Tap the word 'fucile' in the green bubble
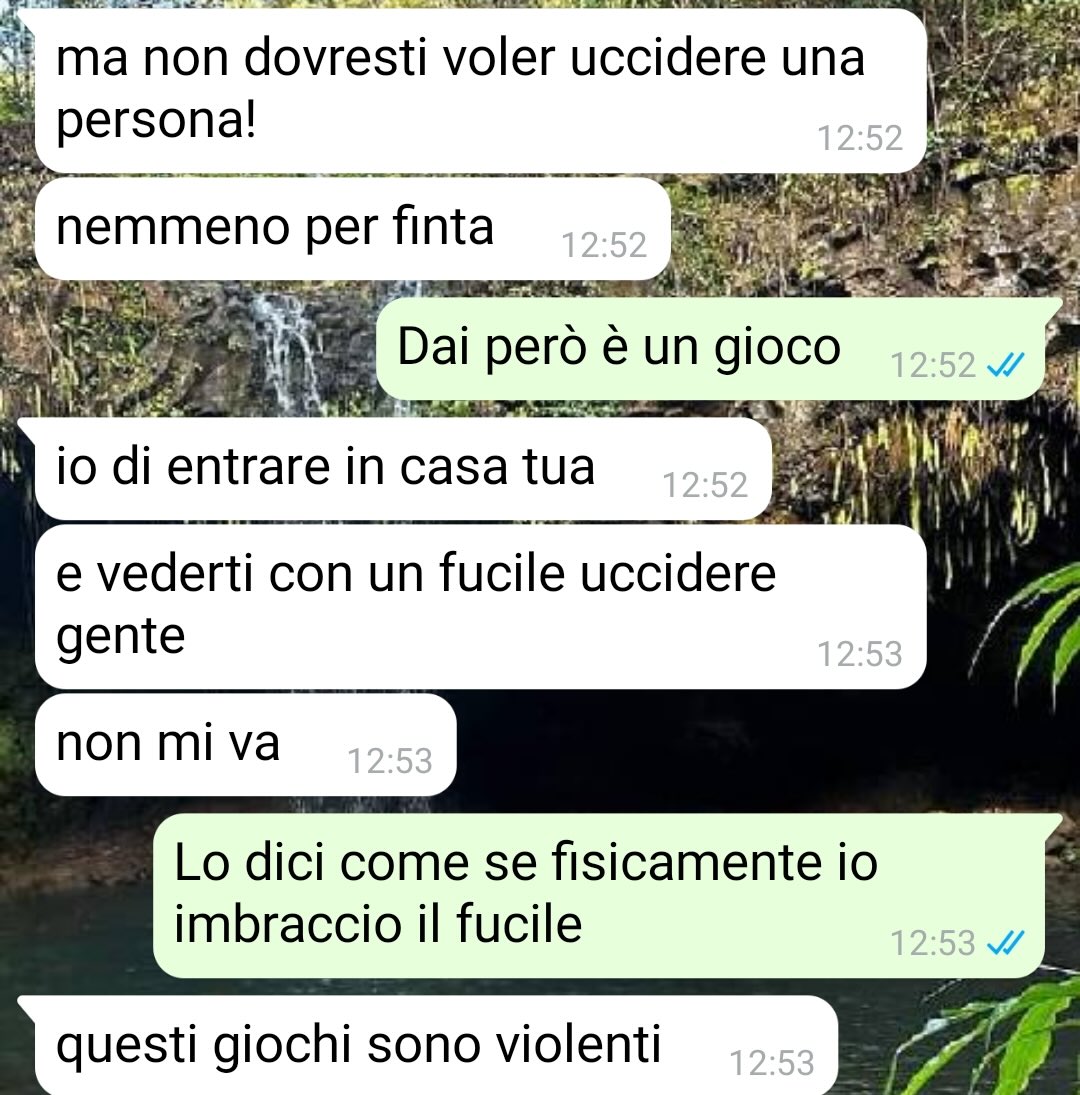Viewport: 1080px width, 1095px height. (x=519, y=924)
